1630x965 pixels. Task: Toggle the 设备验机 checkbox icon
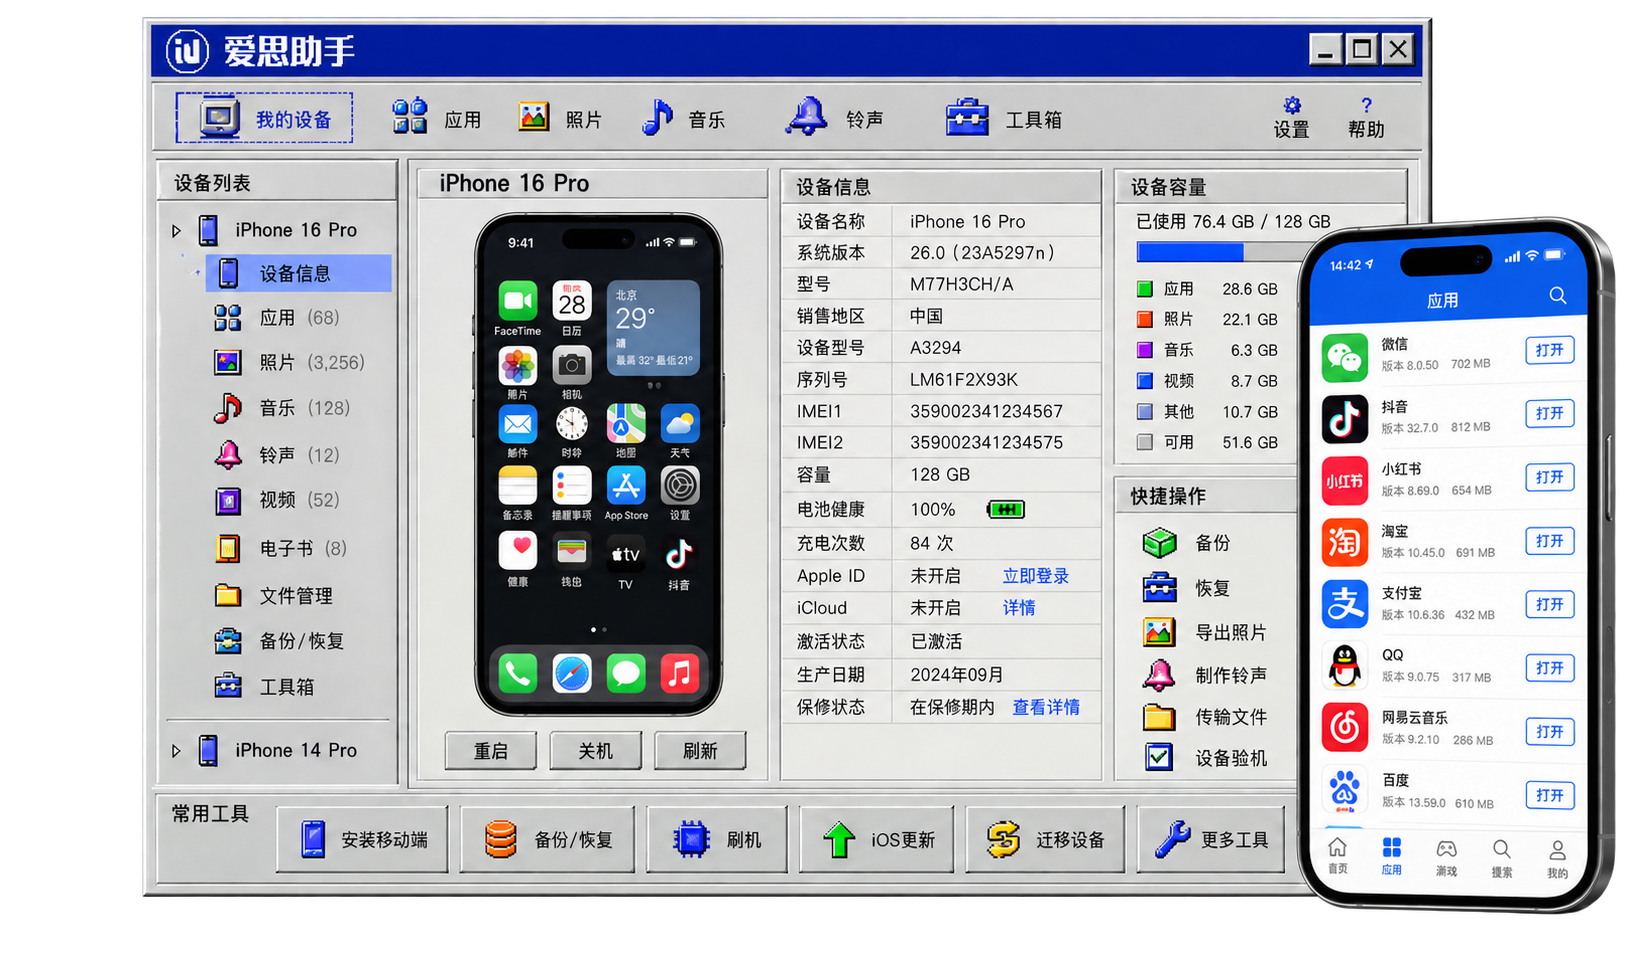click(x=1159, y=757)
